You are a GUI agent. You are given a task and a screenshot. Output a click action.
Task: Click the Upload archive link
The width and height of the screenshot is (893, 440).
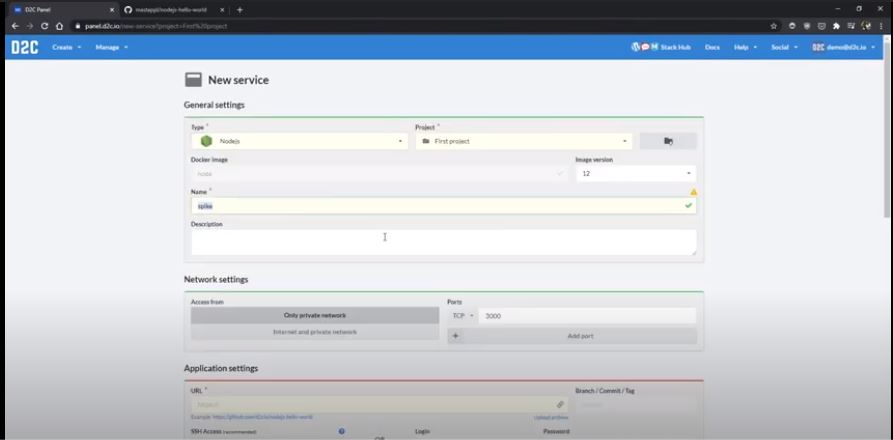tap(551, 417)
